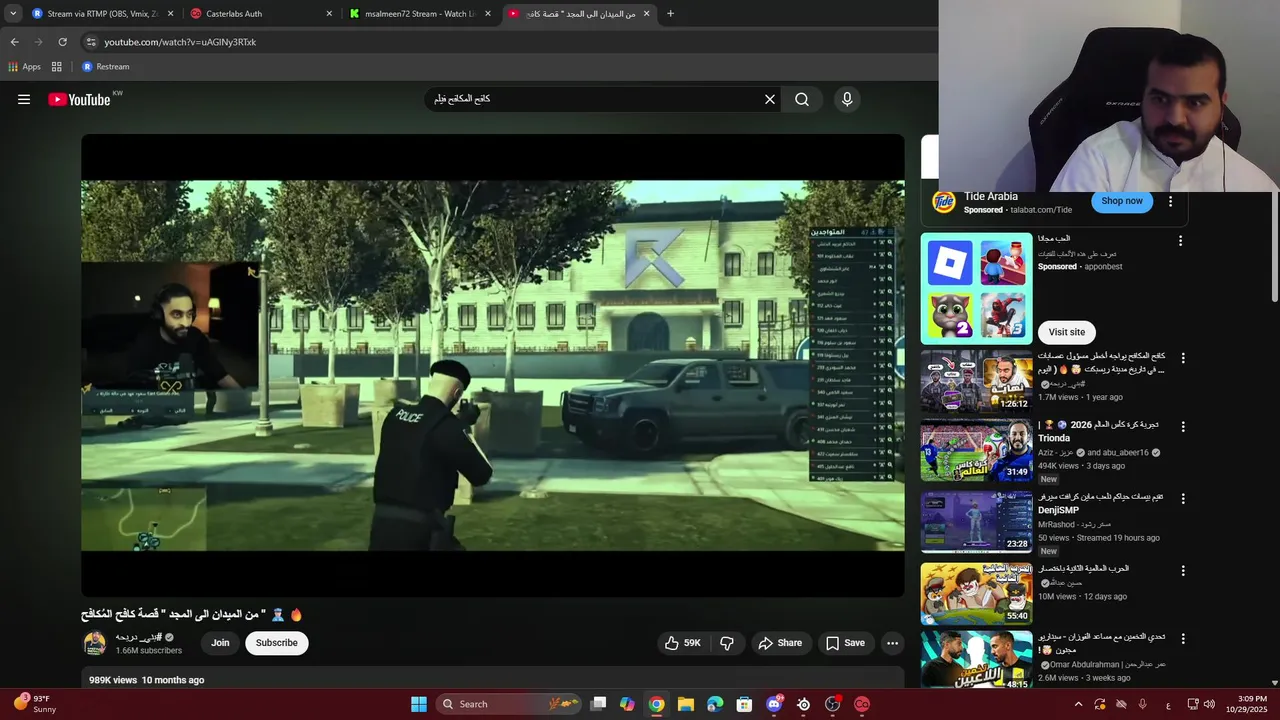Go to the YouTube home logo

pyautogui.click(x=79, y=99)
